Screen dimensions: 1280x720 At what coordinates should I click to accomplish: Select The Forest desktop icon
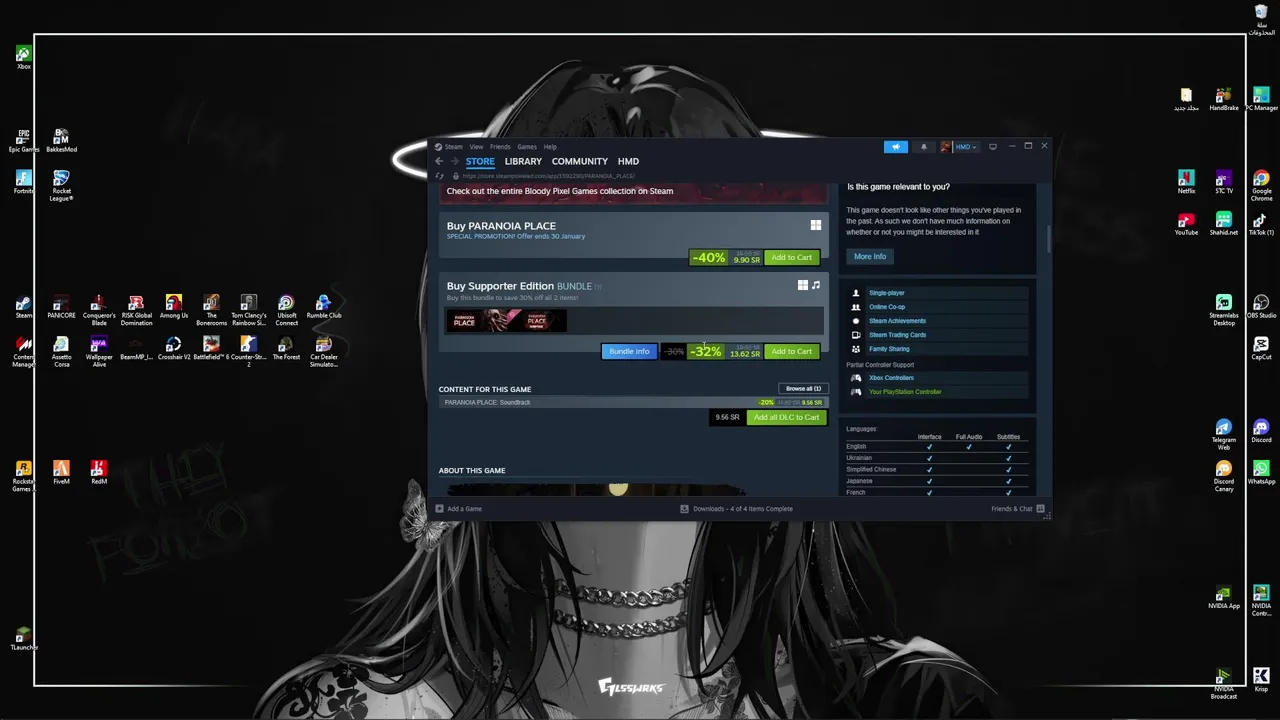click(286, 349)
